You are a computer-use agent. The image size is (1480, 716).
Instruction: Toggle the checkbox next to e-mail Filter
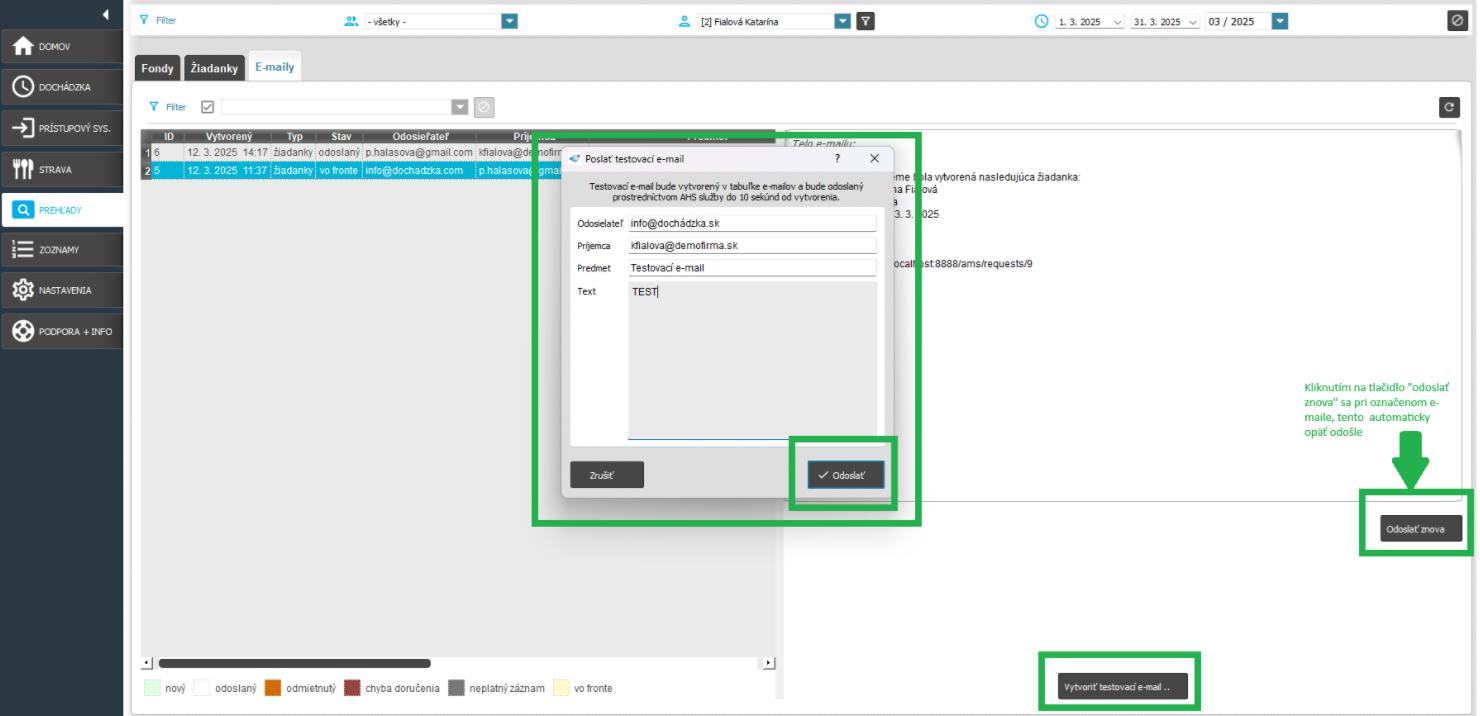207,107
